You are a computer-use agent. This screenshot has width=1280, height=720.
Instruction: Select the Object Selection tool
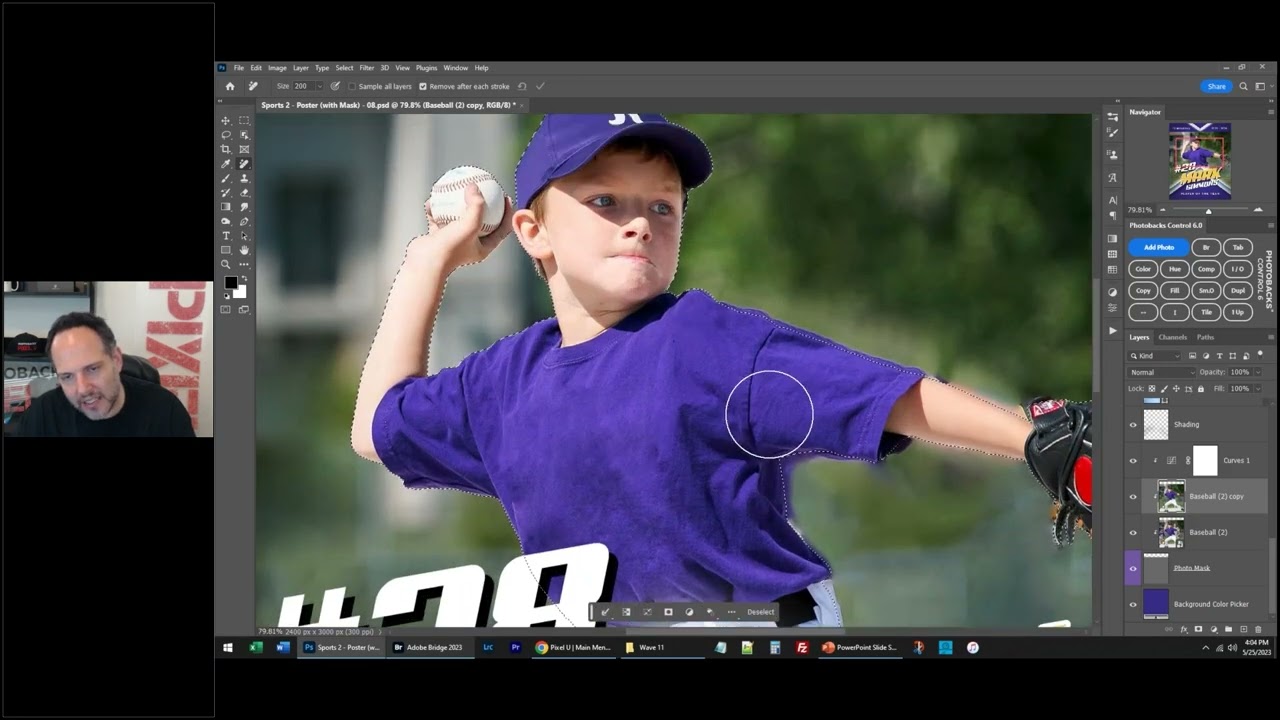(244, 135)
